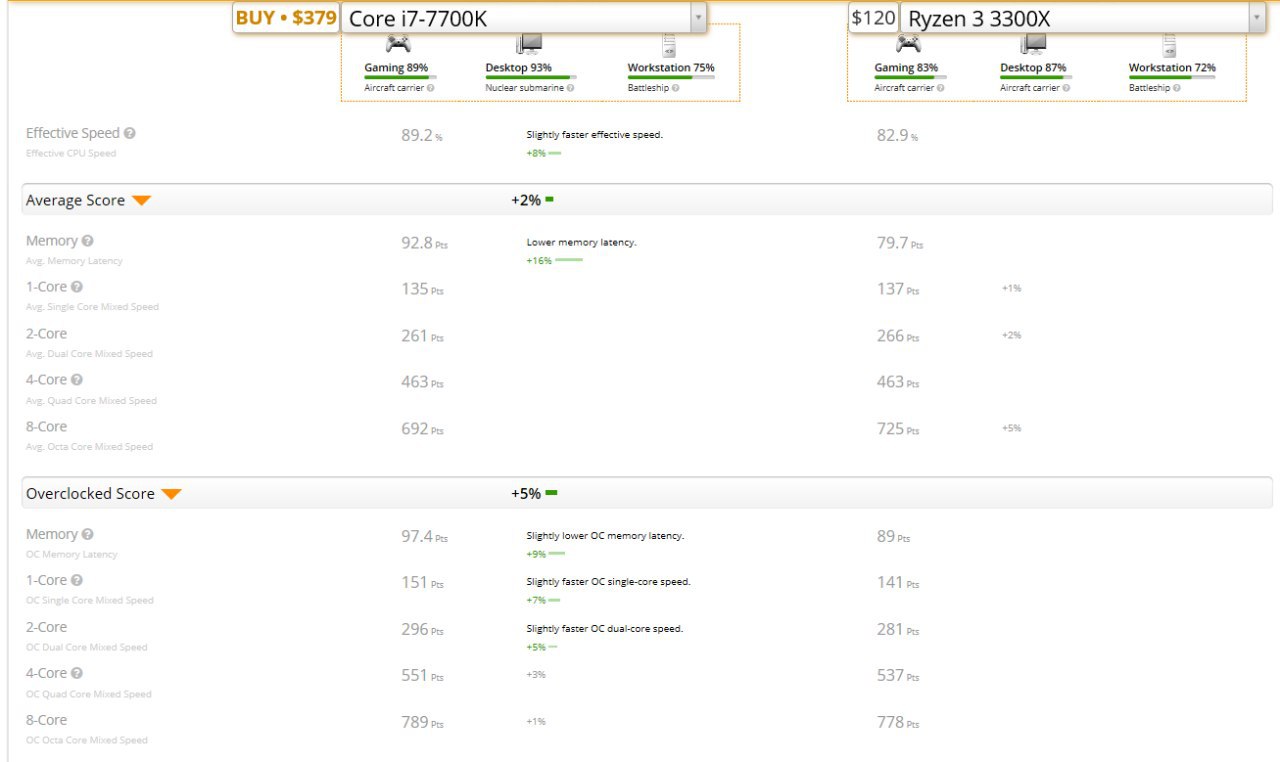This screenshot has height=762, width=1280.
Task: Open help icon beside OC Quad Core 4-Core
Action: (x=77, y=673)
